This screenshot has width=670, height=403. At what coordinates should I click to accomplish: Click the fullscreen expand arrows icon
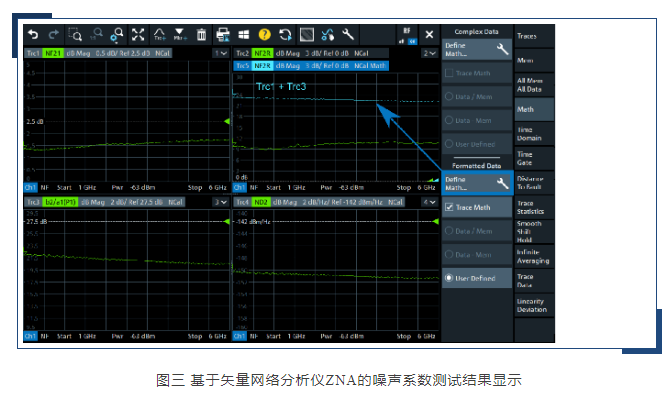[138, 35]
